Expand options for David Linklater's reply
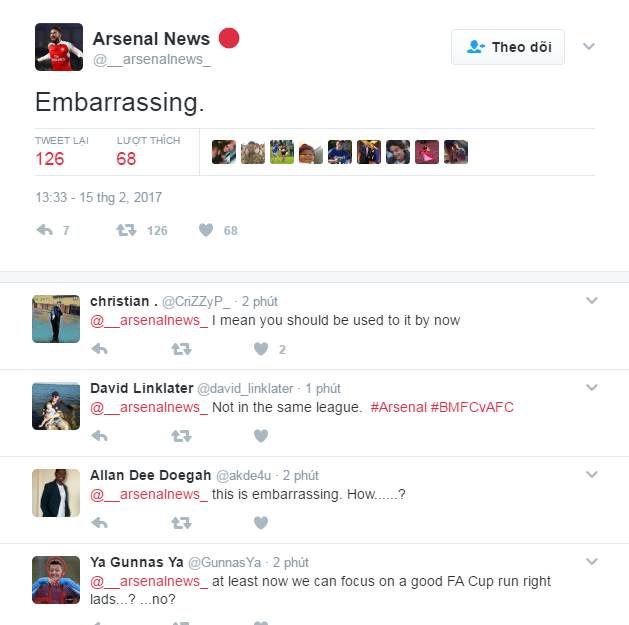The width and height of the screenshot is (629, 625). pyautogui.click(x=591, y=387)
